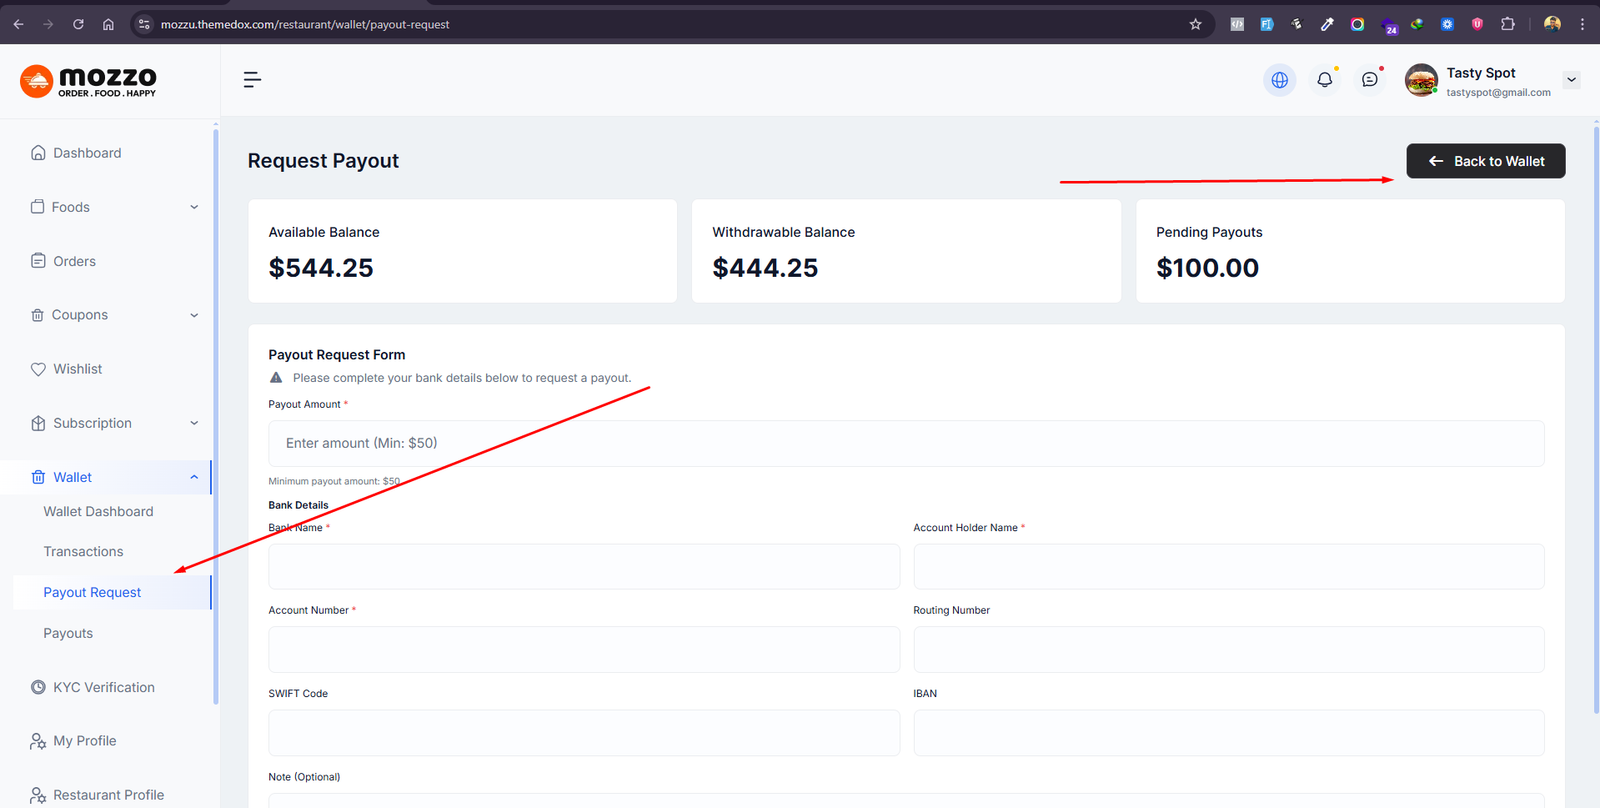Image resolution: width=1600 pixels, height=808 pixels.
Task: Bookmark page with star icon
Action: tap(1195, 24)
